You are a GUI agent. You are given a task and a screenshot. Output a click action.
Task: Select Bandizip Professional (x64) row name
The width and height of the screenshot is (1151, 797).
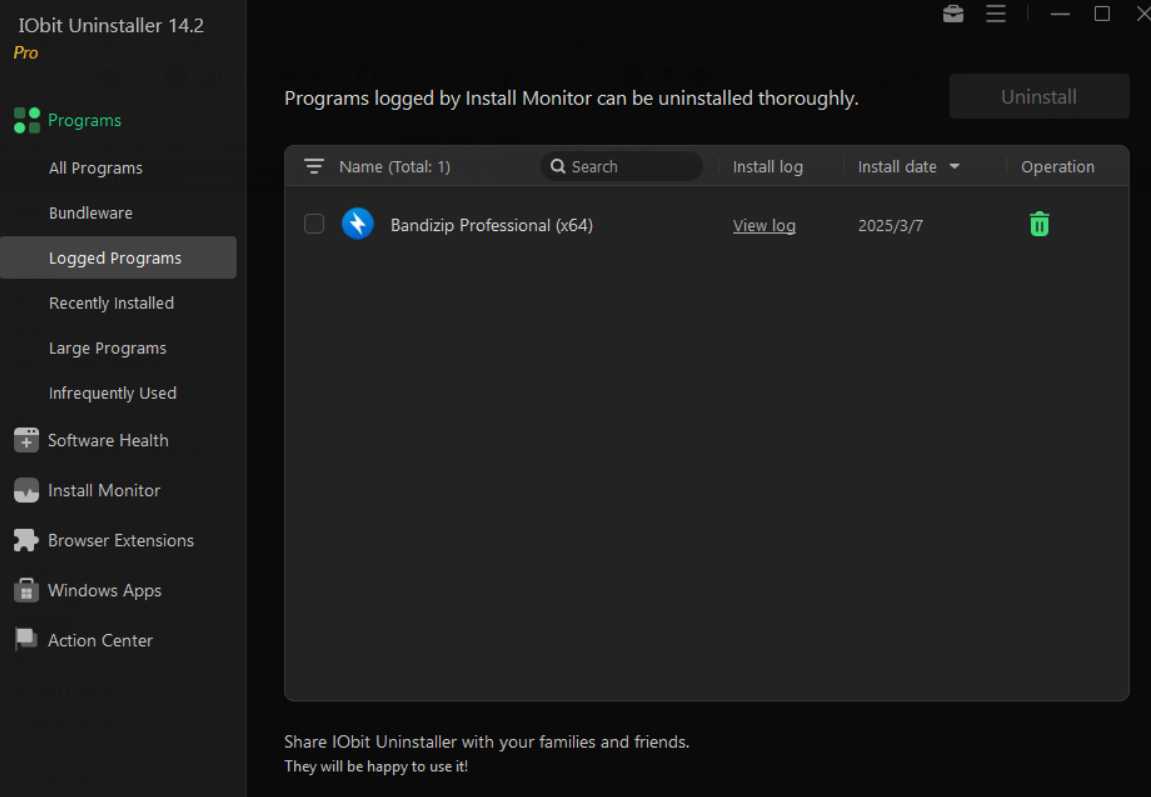tap(491, 225)
